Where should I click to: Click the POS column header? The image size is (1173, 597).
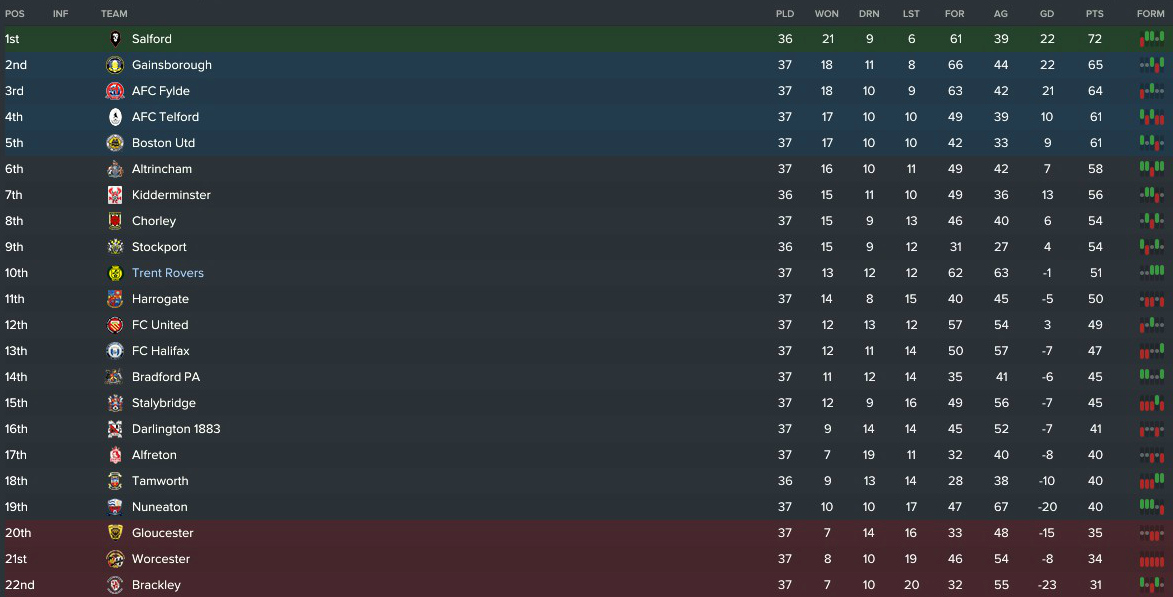(14, 13)
